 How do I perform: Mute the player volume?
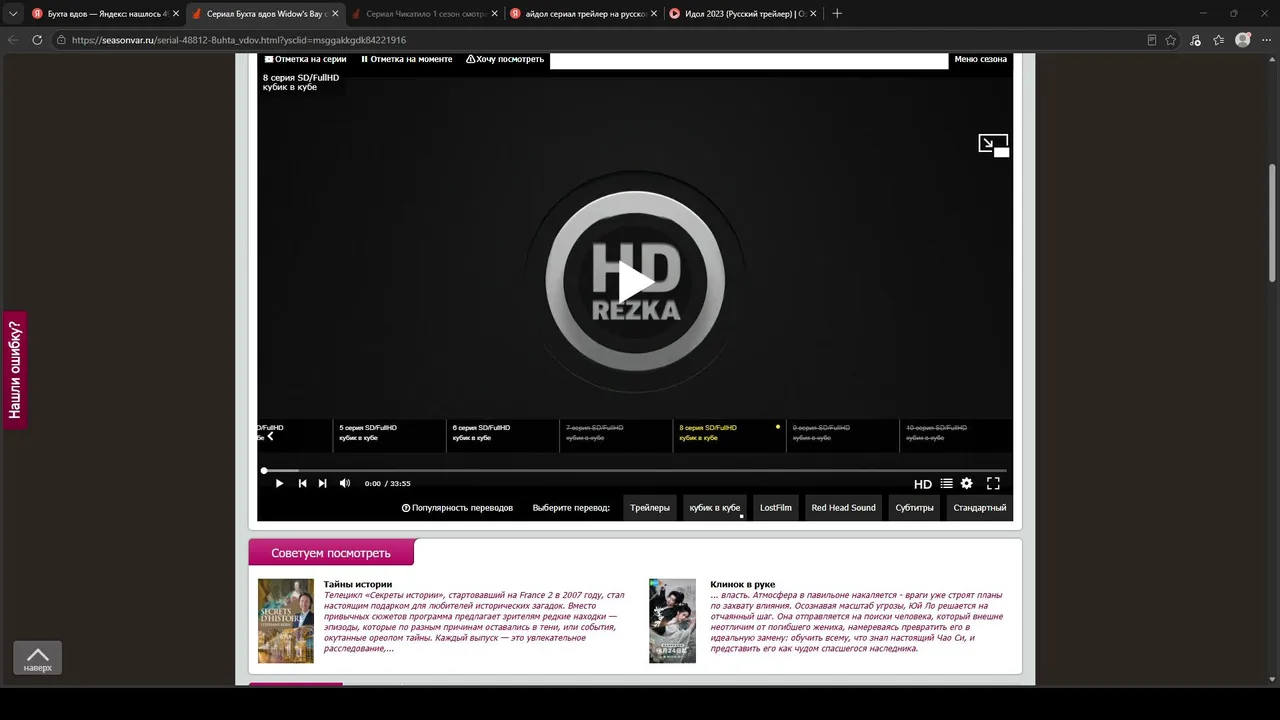point(345,483)
